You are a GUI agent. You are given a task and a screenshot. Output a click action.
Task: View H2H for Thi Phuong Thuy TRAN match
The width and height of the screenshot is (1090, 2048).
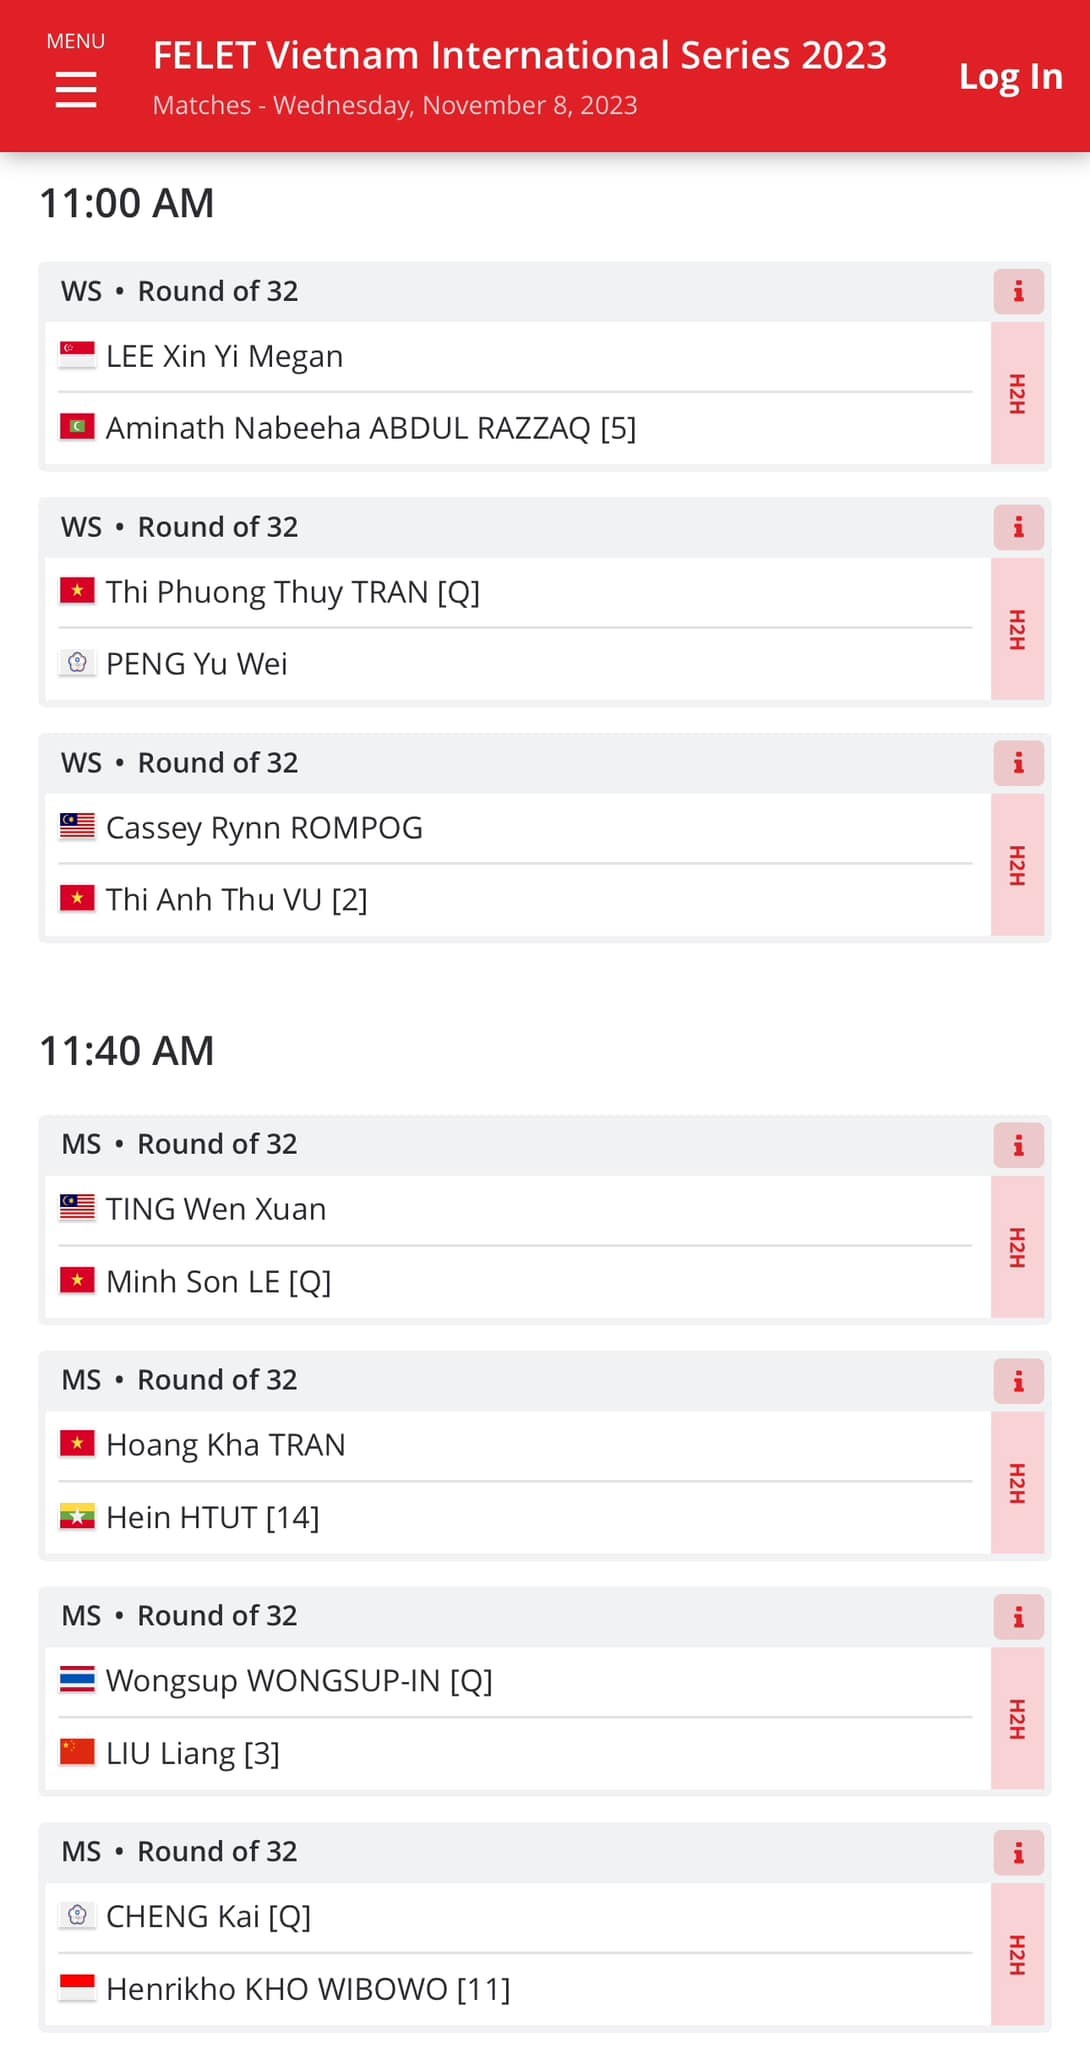click(x=1017, y=629)
